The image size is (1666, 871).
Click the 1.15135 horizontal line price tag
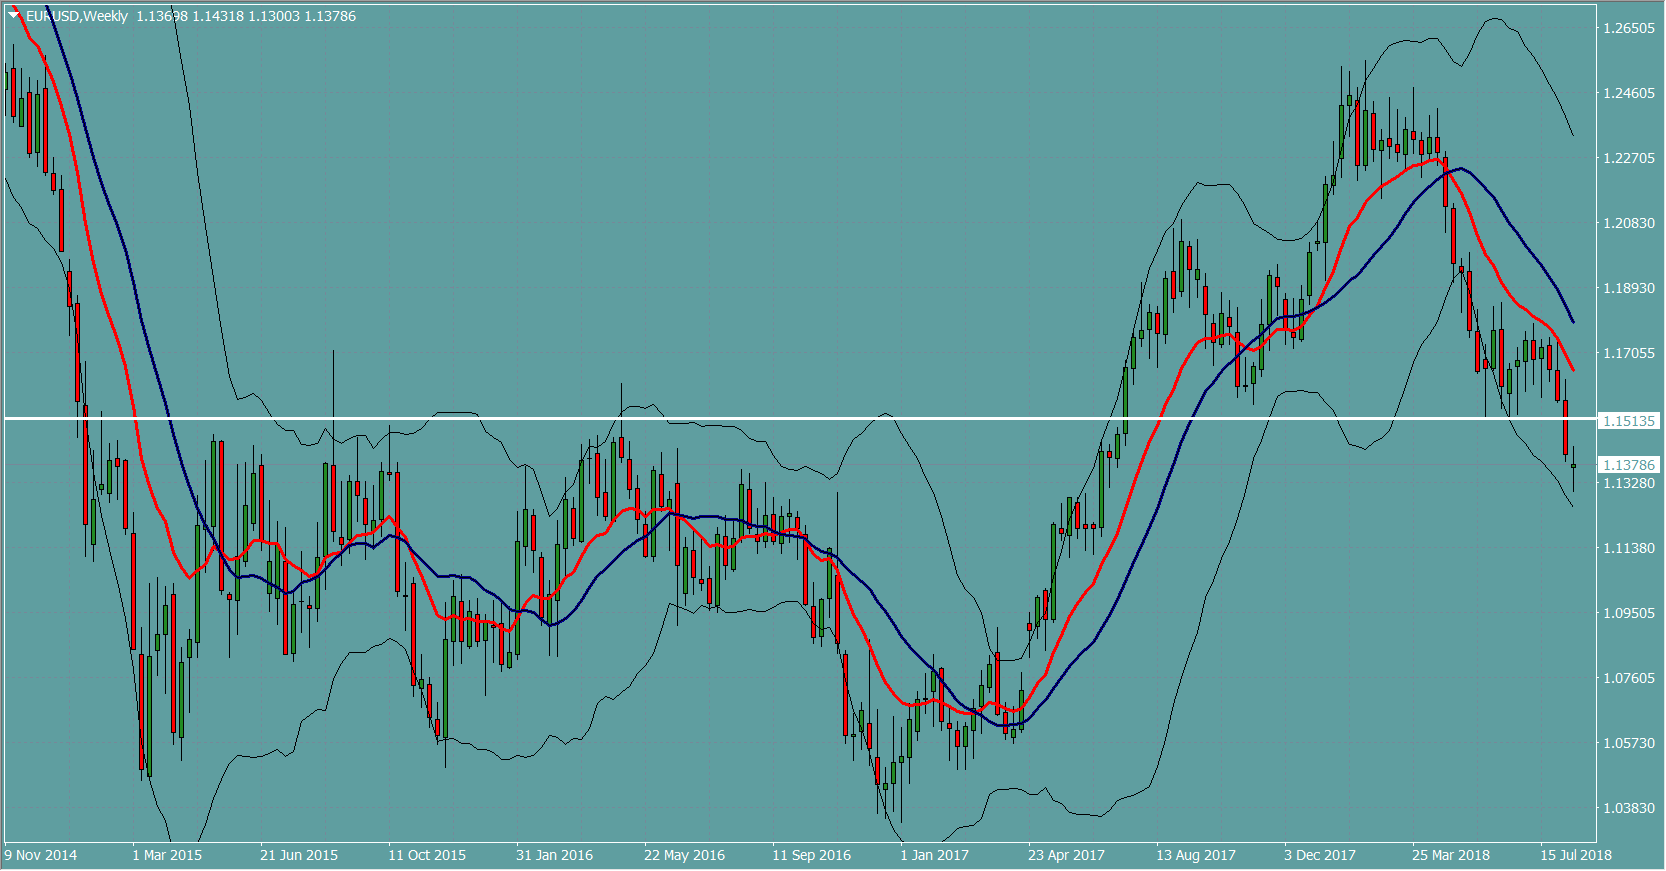point(1629,421)
